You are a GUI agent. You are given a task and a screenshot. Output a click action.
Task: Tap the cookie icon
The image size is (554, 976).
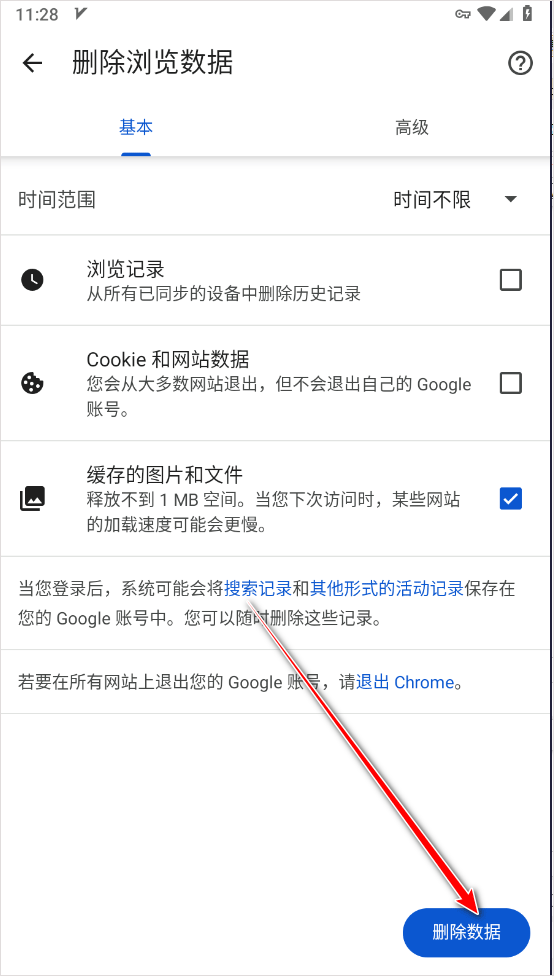pos(32,383)
